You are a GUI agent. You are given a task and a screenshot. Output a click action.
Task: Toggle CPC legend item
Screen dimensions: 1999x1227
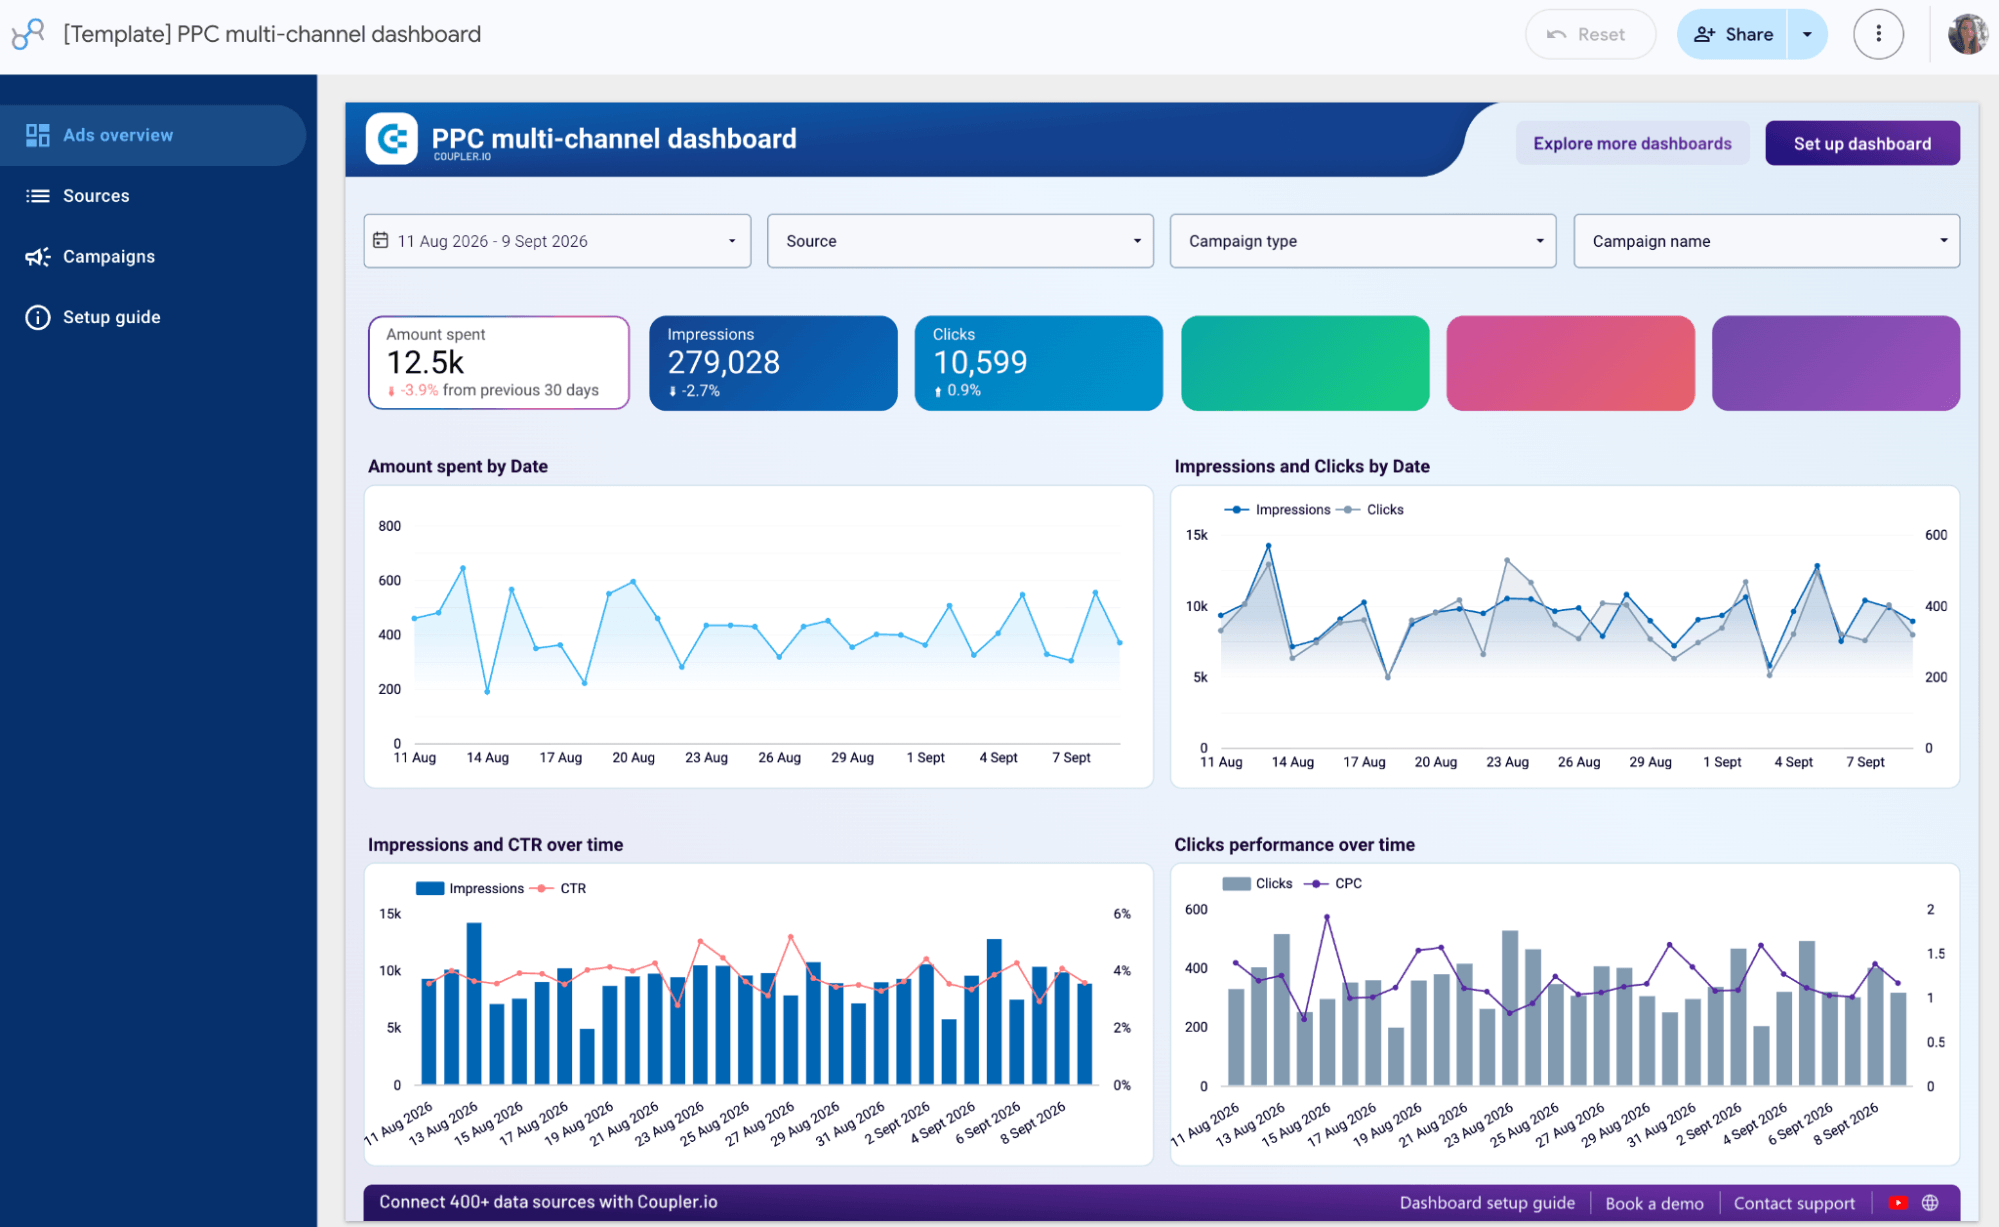click(1334, 883)
